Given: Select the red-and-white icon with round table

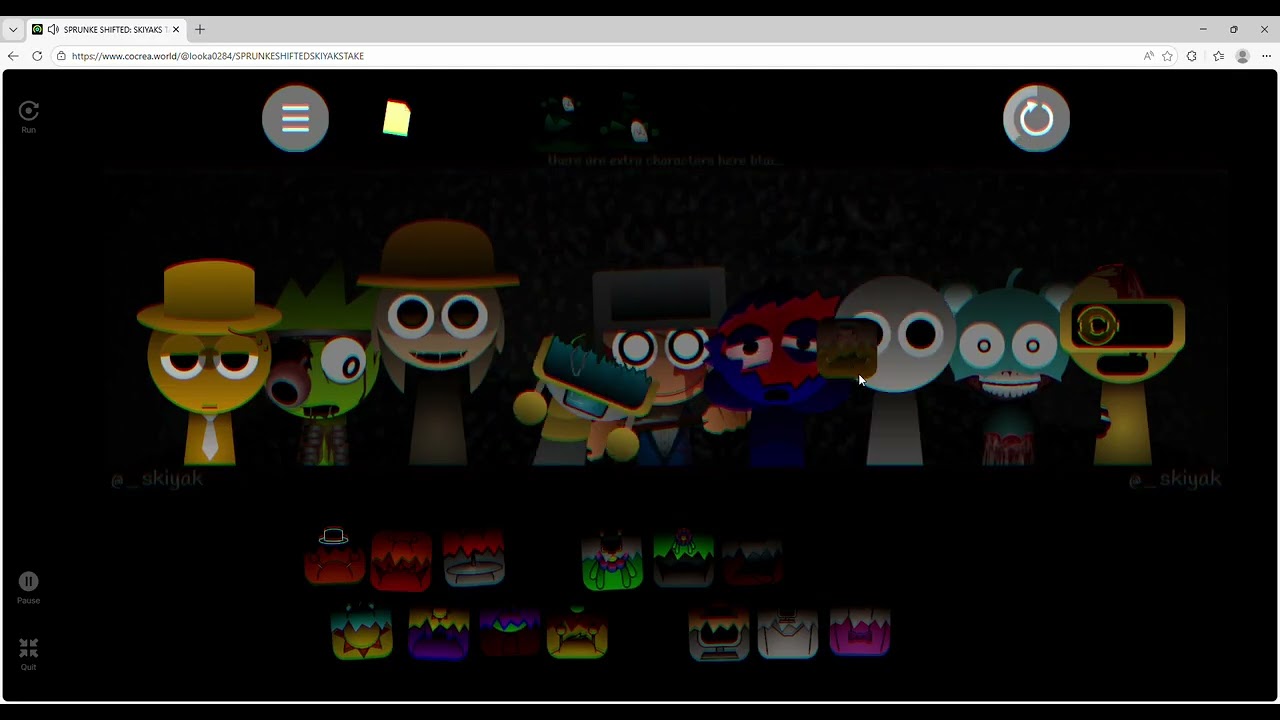Looking at the screenshot, I should [474, 559].
